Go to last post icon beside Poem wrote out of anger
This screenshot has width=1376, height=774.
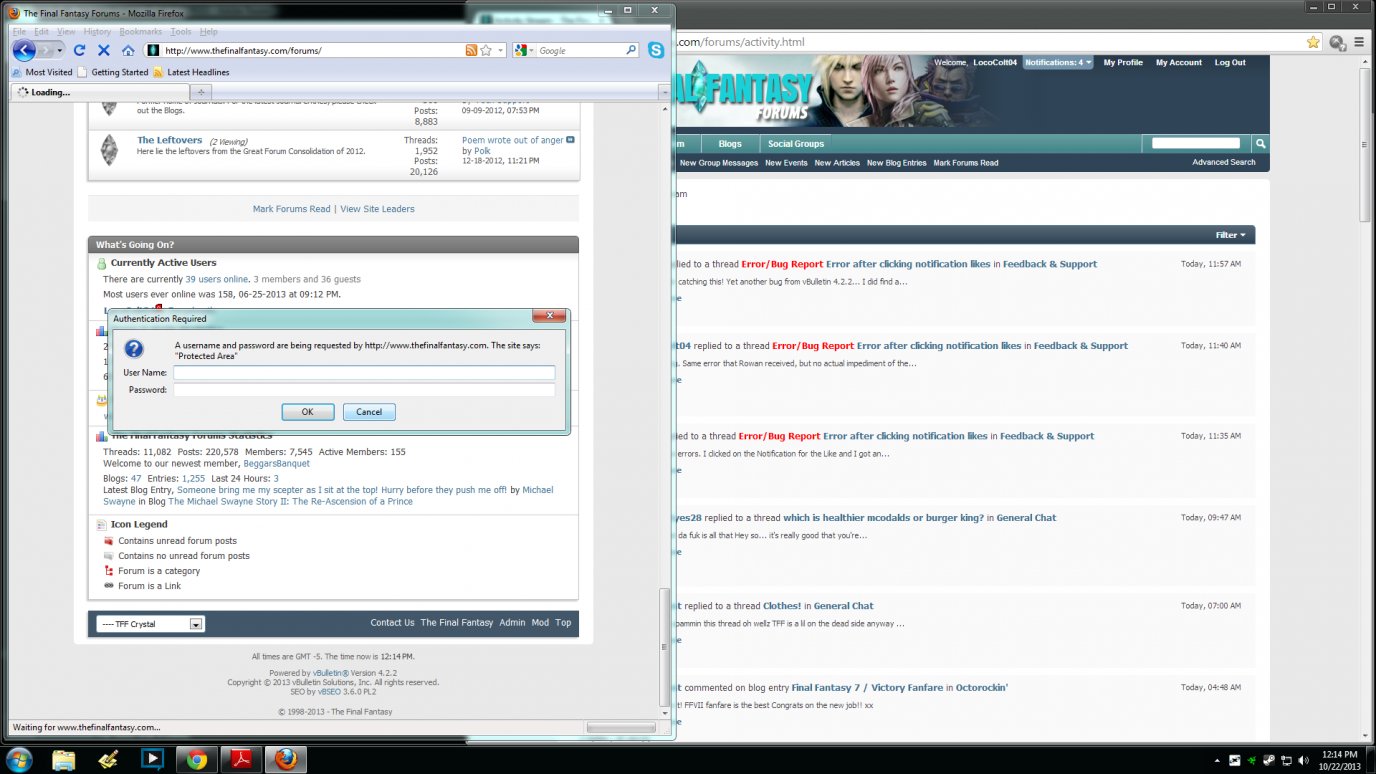tap(571, 140)
